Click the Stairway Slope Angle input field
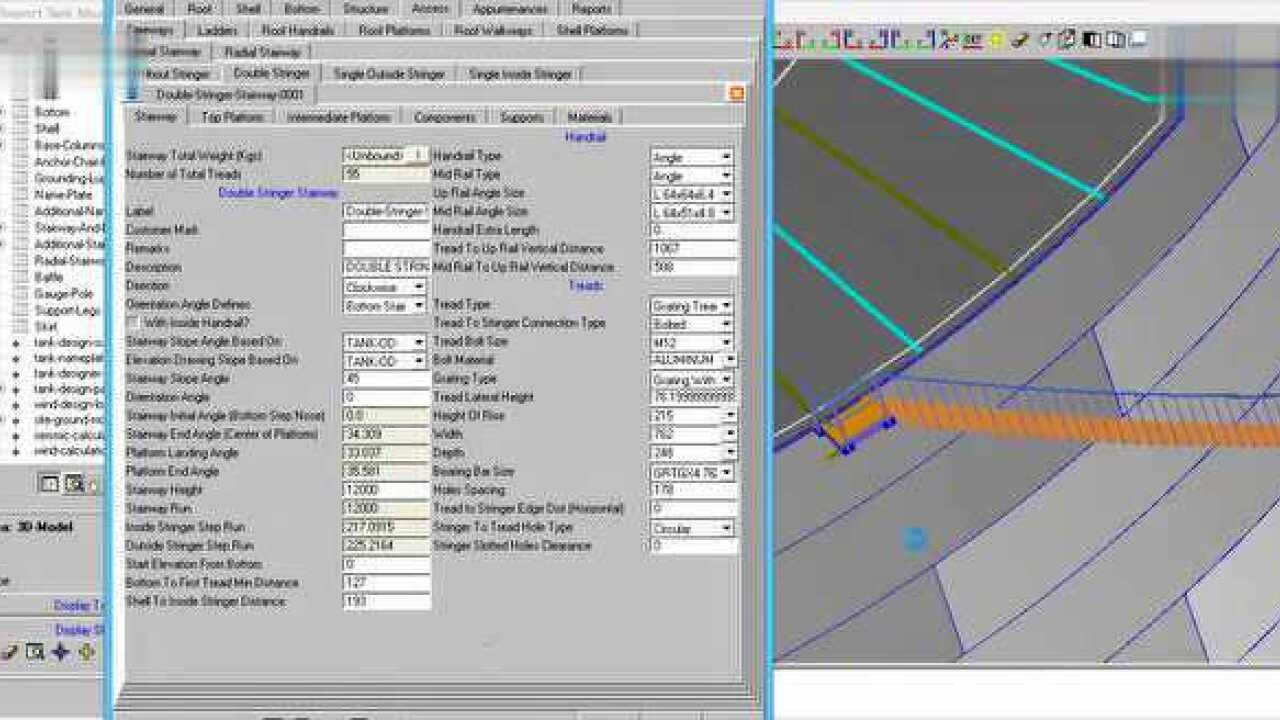This screenshot has width=1280, height=720. pos(385,379)
